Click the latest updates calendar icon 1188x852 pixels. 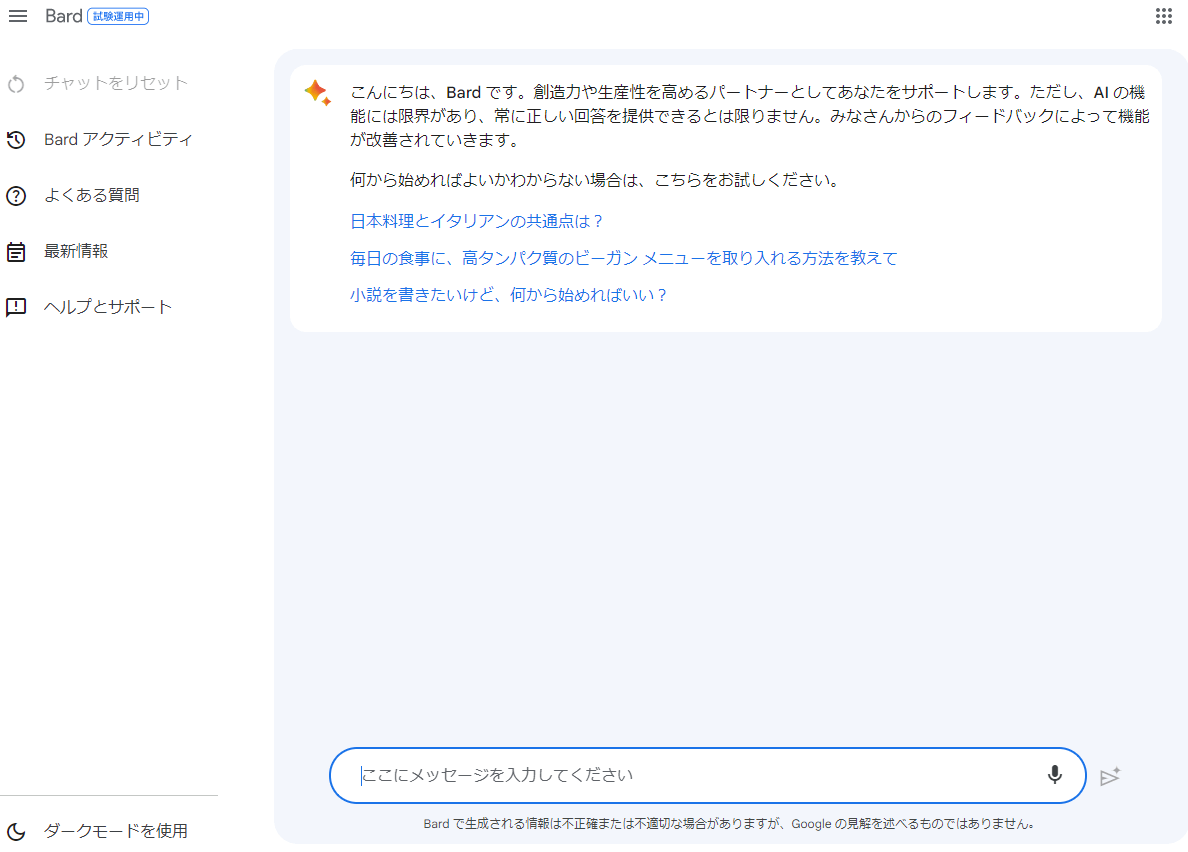pos(16,251)
